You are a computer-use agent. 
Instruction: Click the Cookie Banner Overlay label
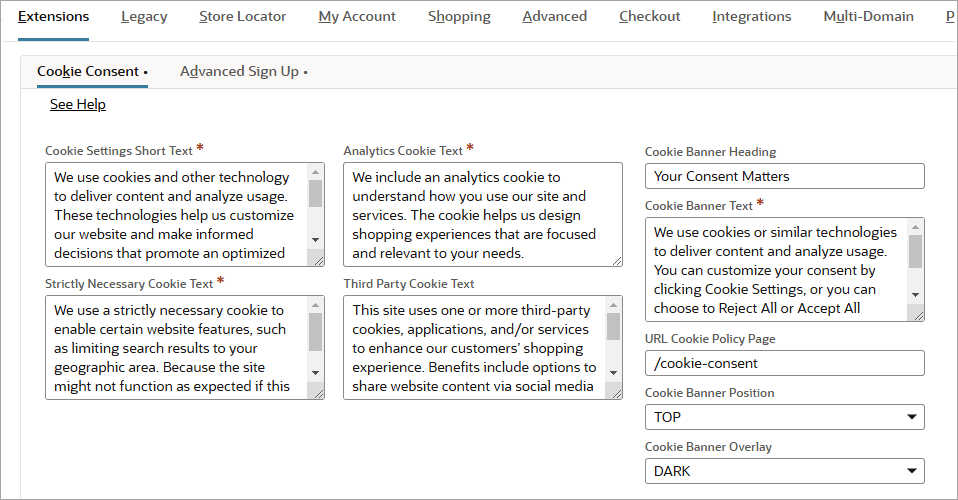click(708, 447)
